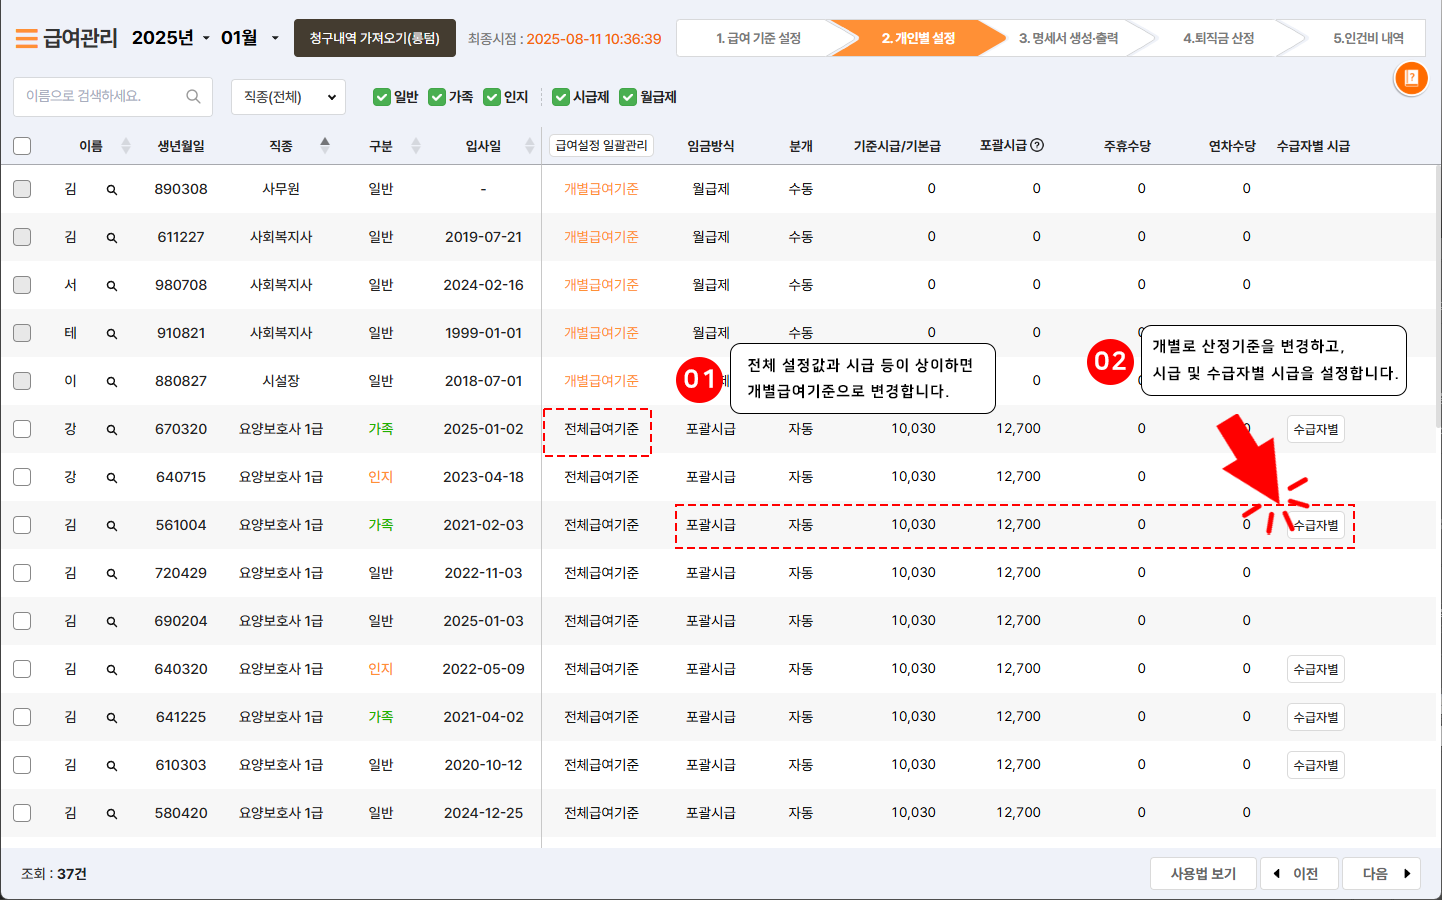This screenshot has width=1442, height=900.
Task: Check the select-all header checkbox
Action: [22, 146]
